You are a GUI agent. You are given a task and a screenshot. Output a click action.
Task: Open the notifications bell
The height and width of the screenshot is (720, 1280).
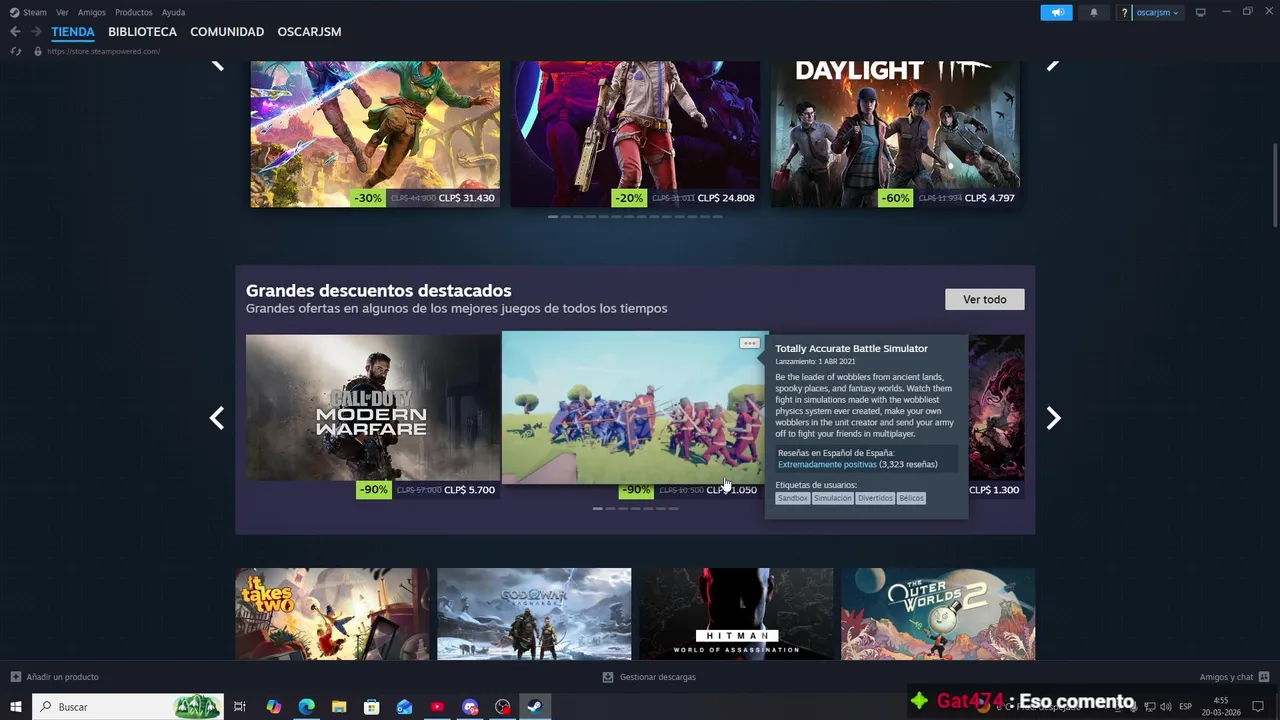(1093, 12)
